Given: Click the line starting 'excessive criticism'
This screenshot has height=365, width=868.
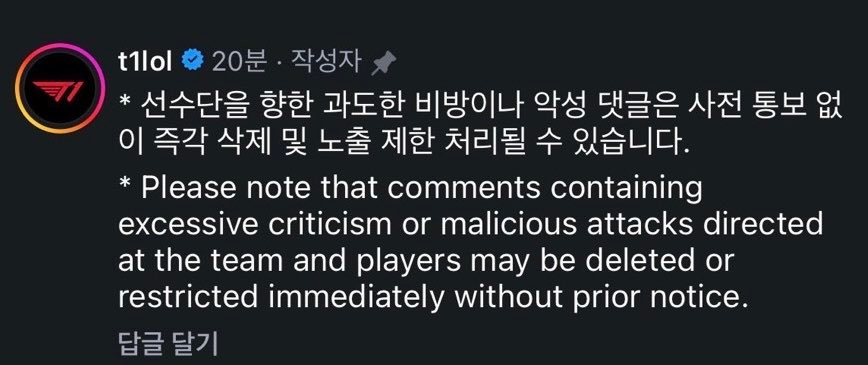Looking at the screenshot, I should pyautogui.click(x=471, y=226).
